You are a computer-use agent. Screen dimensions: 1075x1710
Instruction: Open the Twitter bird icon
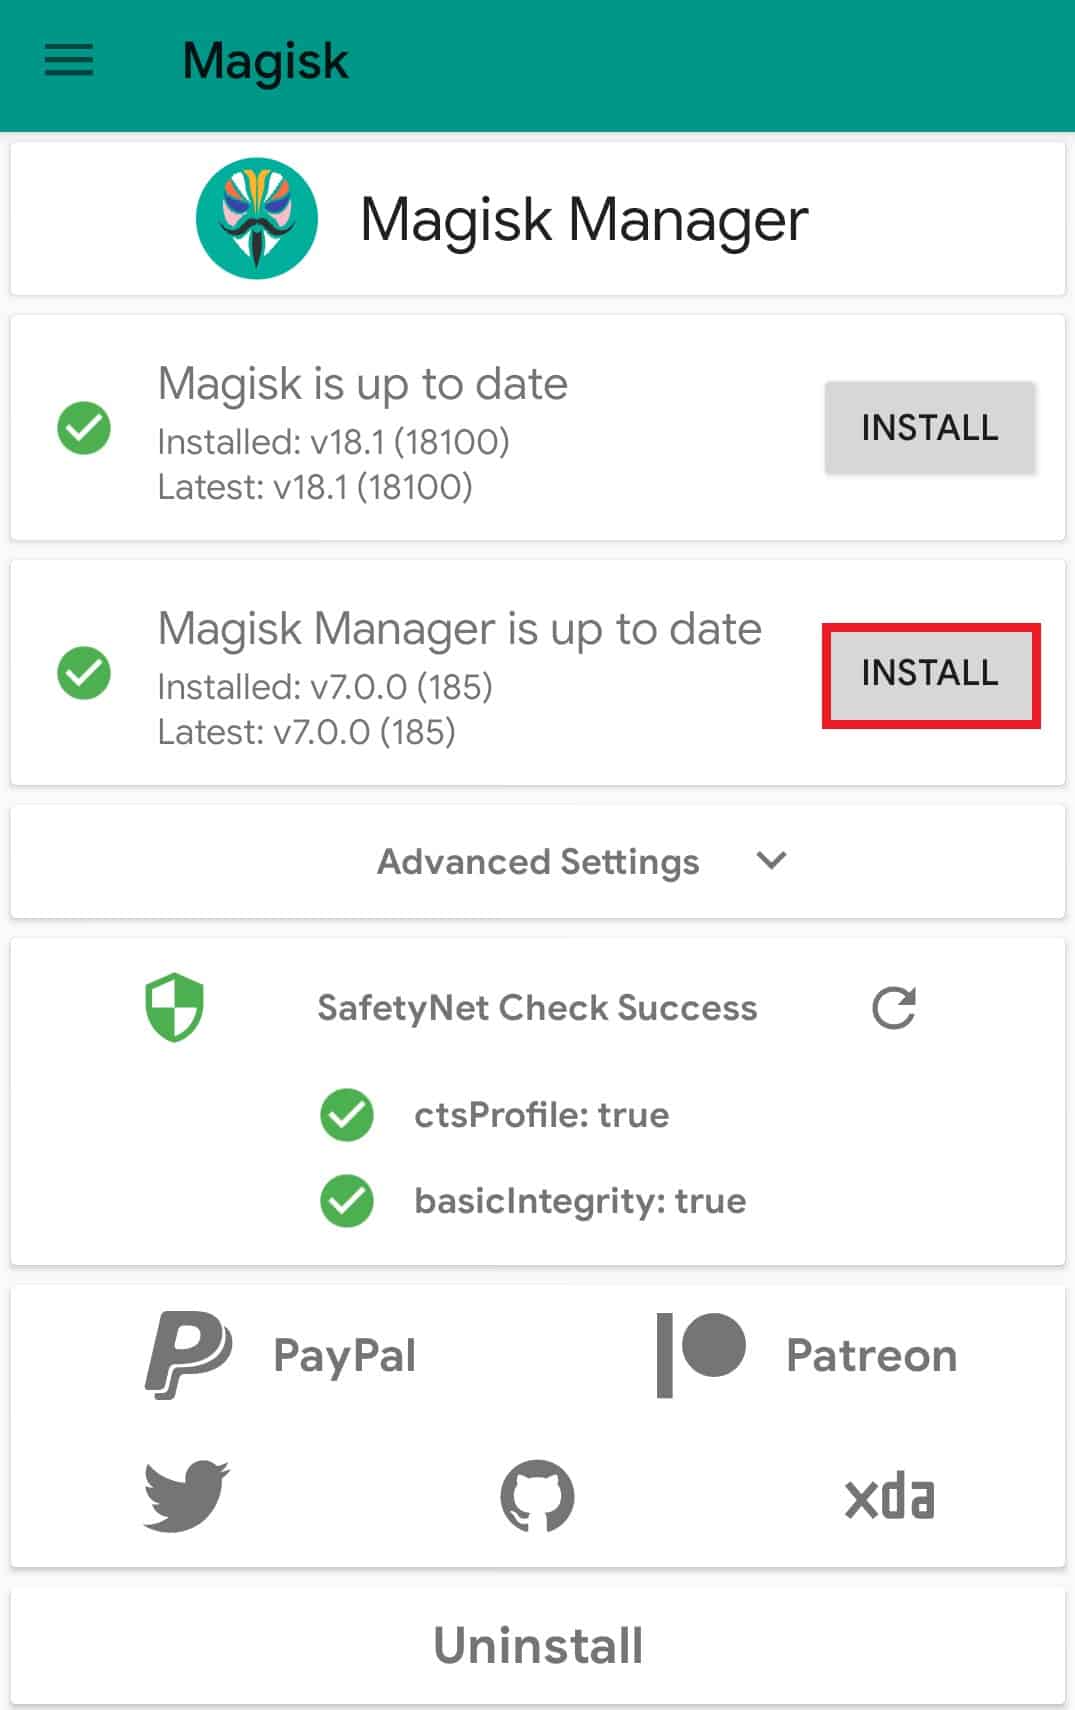(186, 1496)
